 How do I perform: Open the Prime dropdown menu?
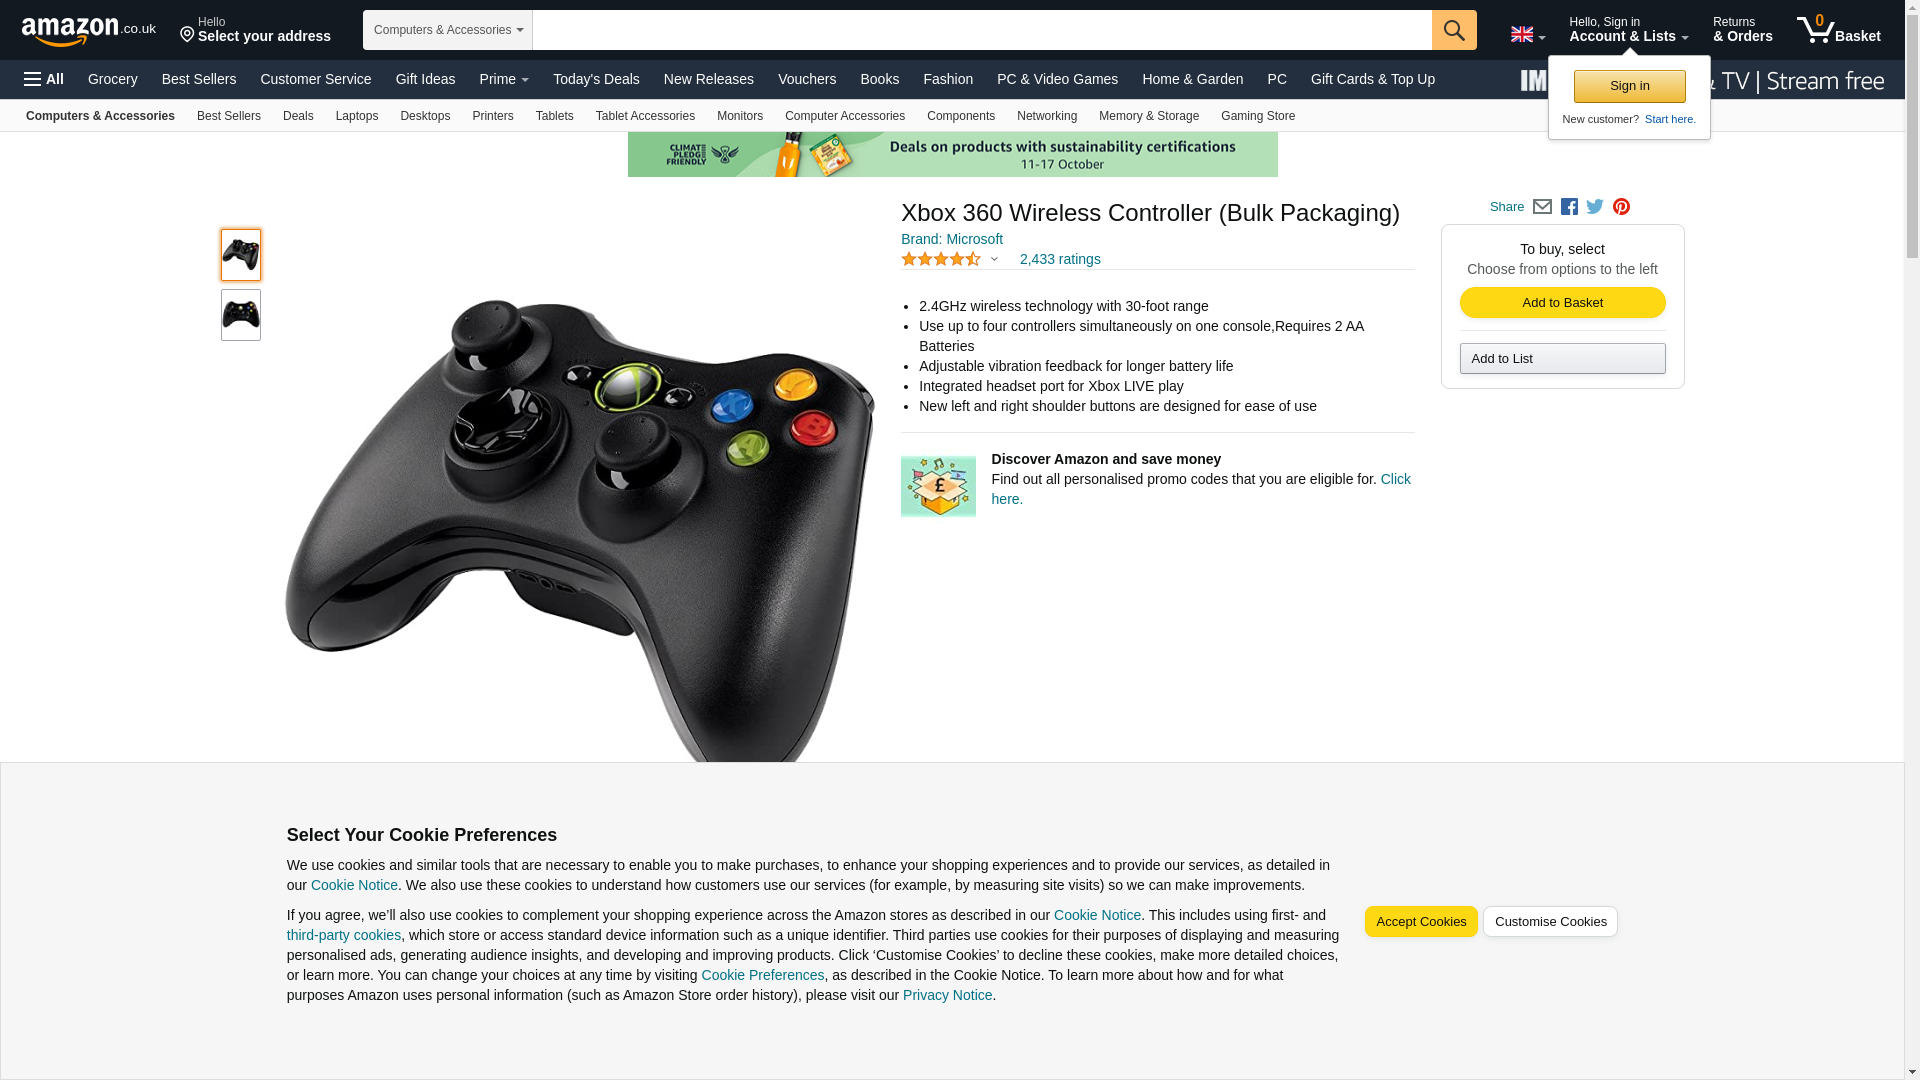tap(504, 79)
